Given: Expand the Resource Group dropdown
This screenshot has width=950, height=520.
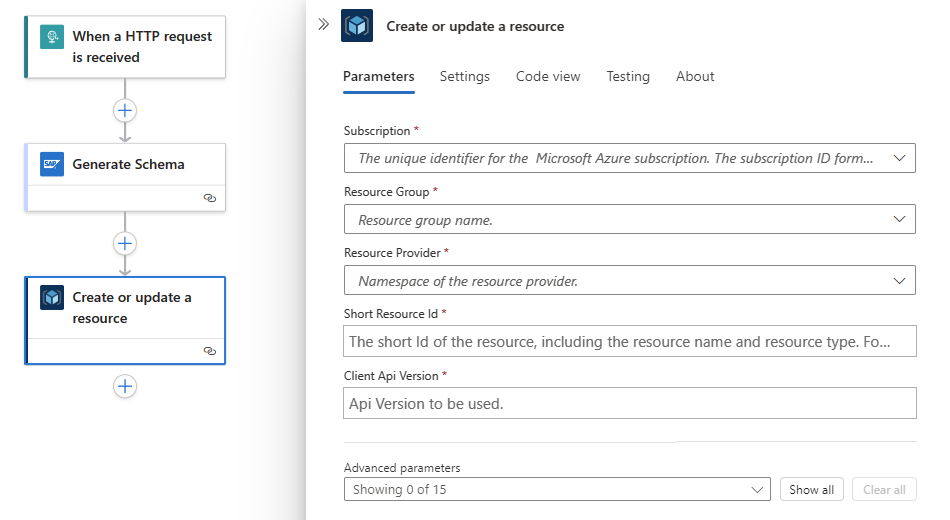Looking at the screenshot, I should click(x=629, y=219).
